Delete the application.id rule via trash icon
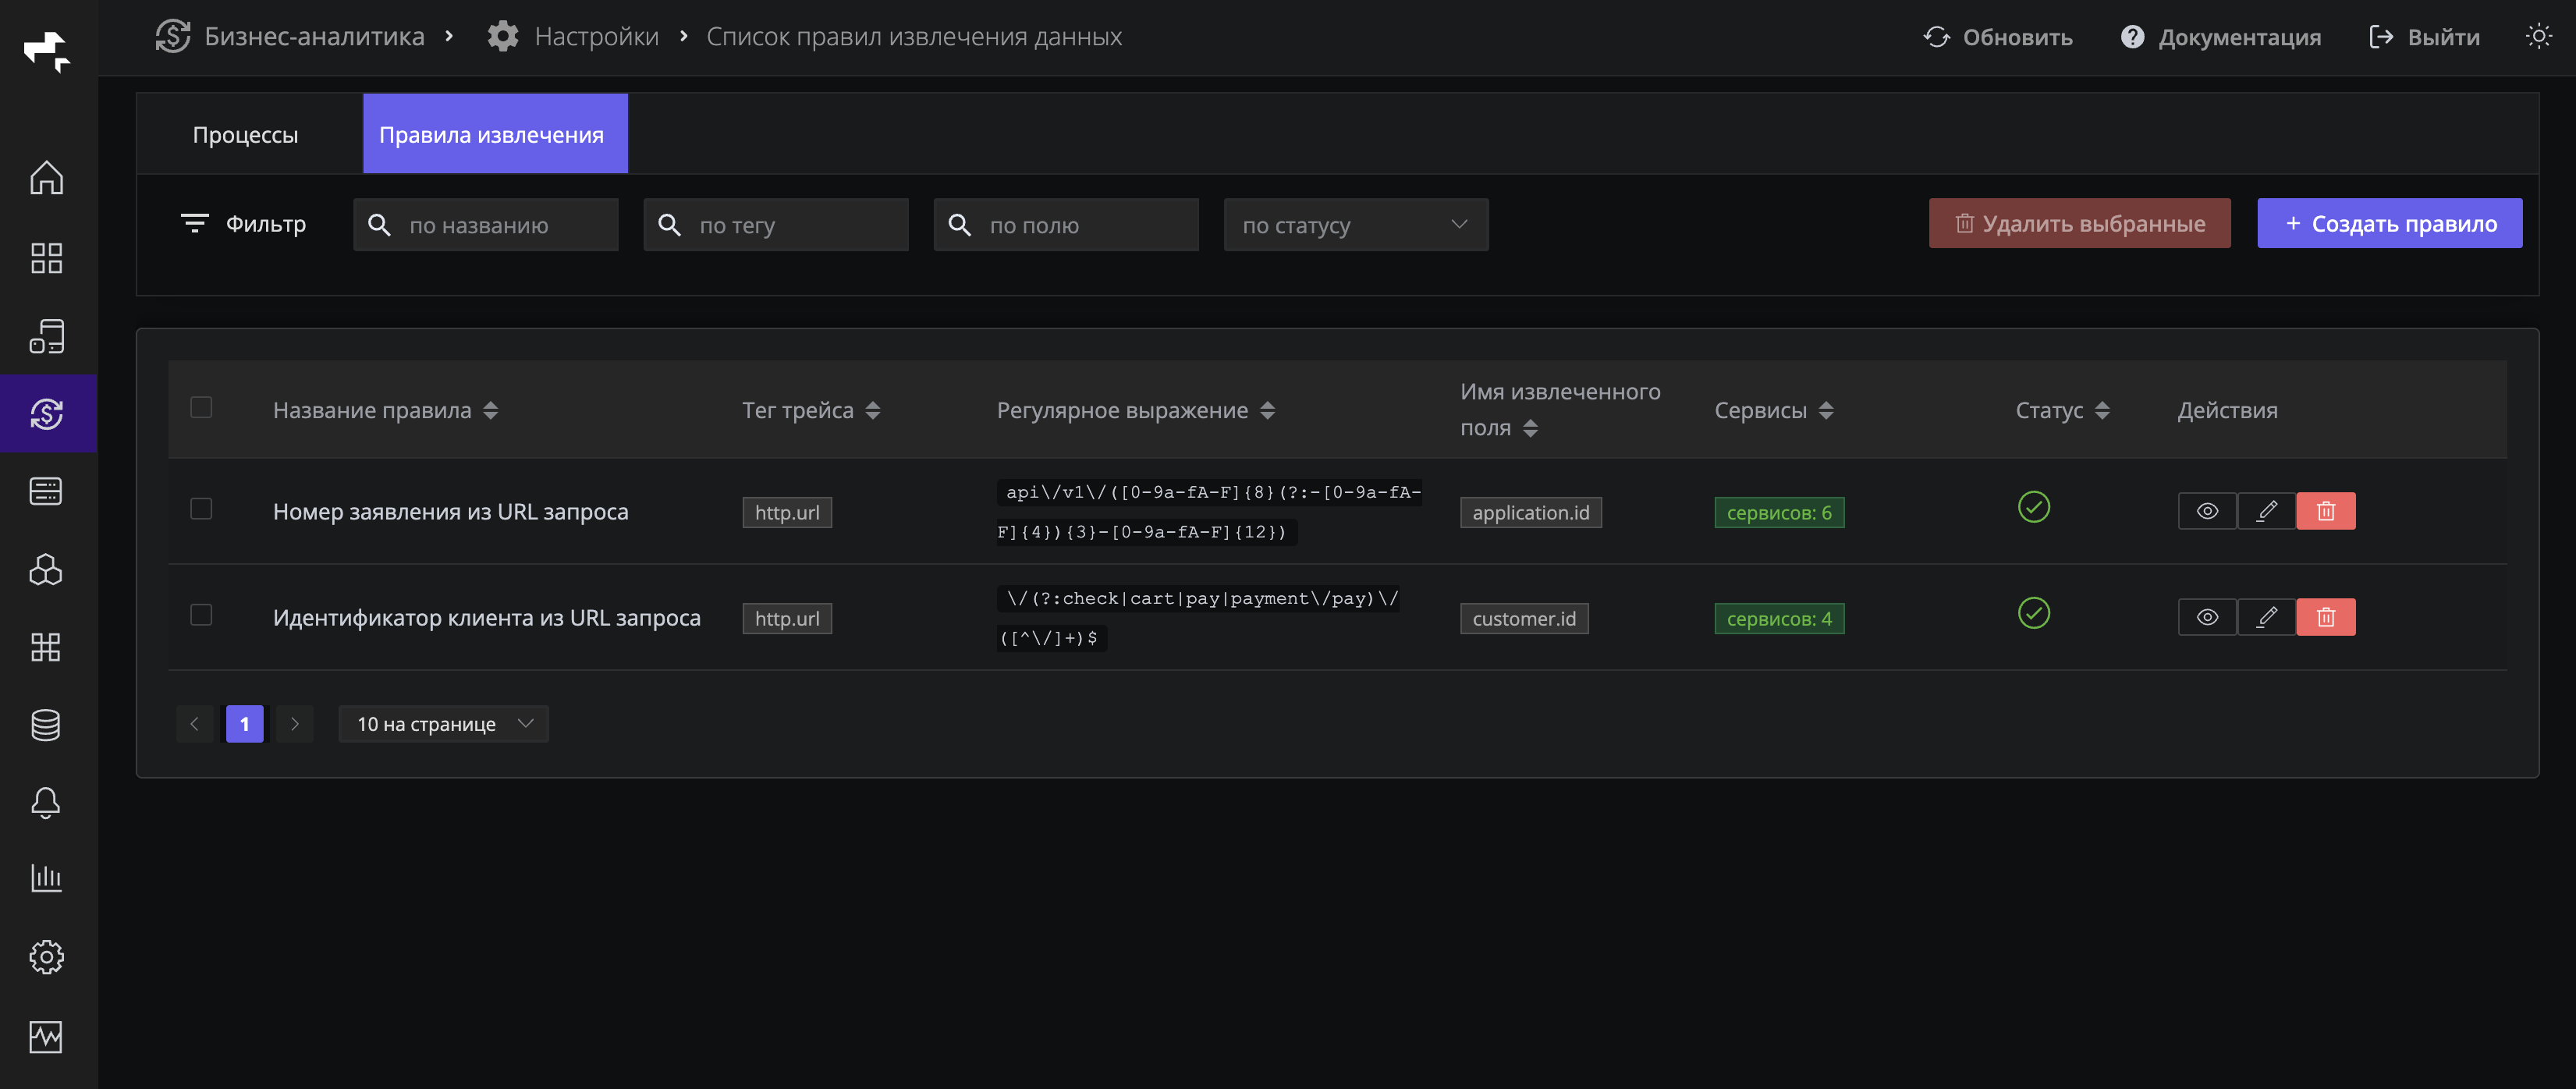The image size is (2576, 1089). point(2325,511)
